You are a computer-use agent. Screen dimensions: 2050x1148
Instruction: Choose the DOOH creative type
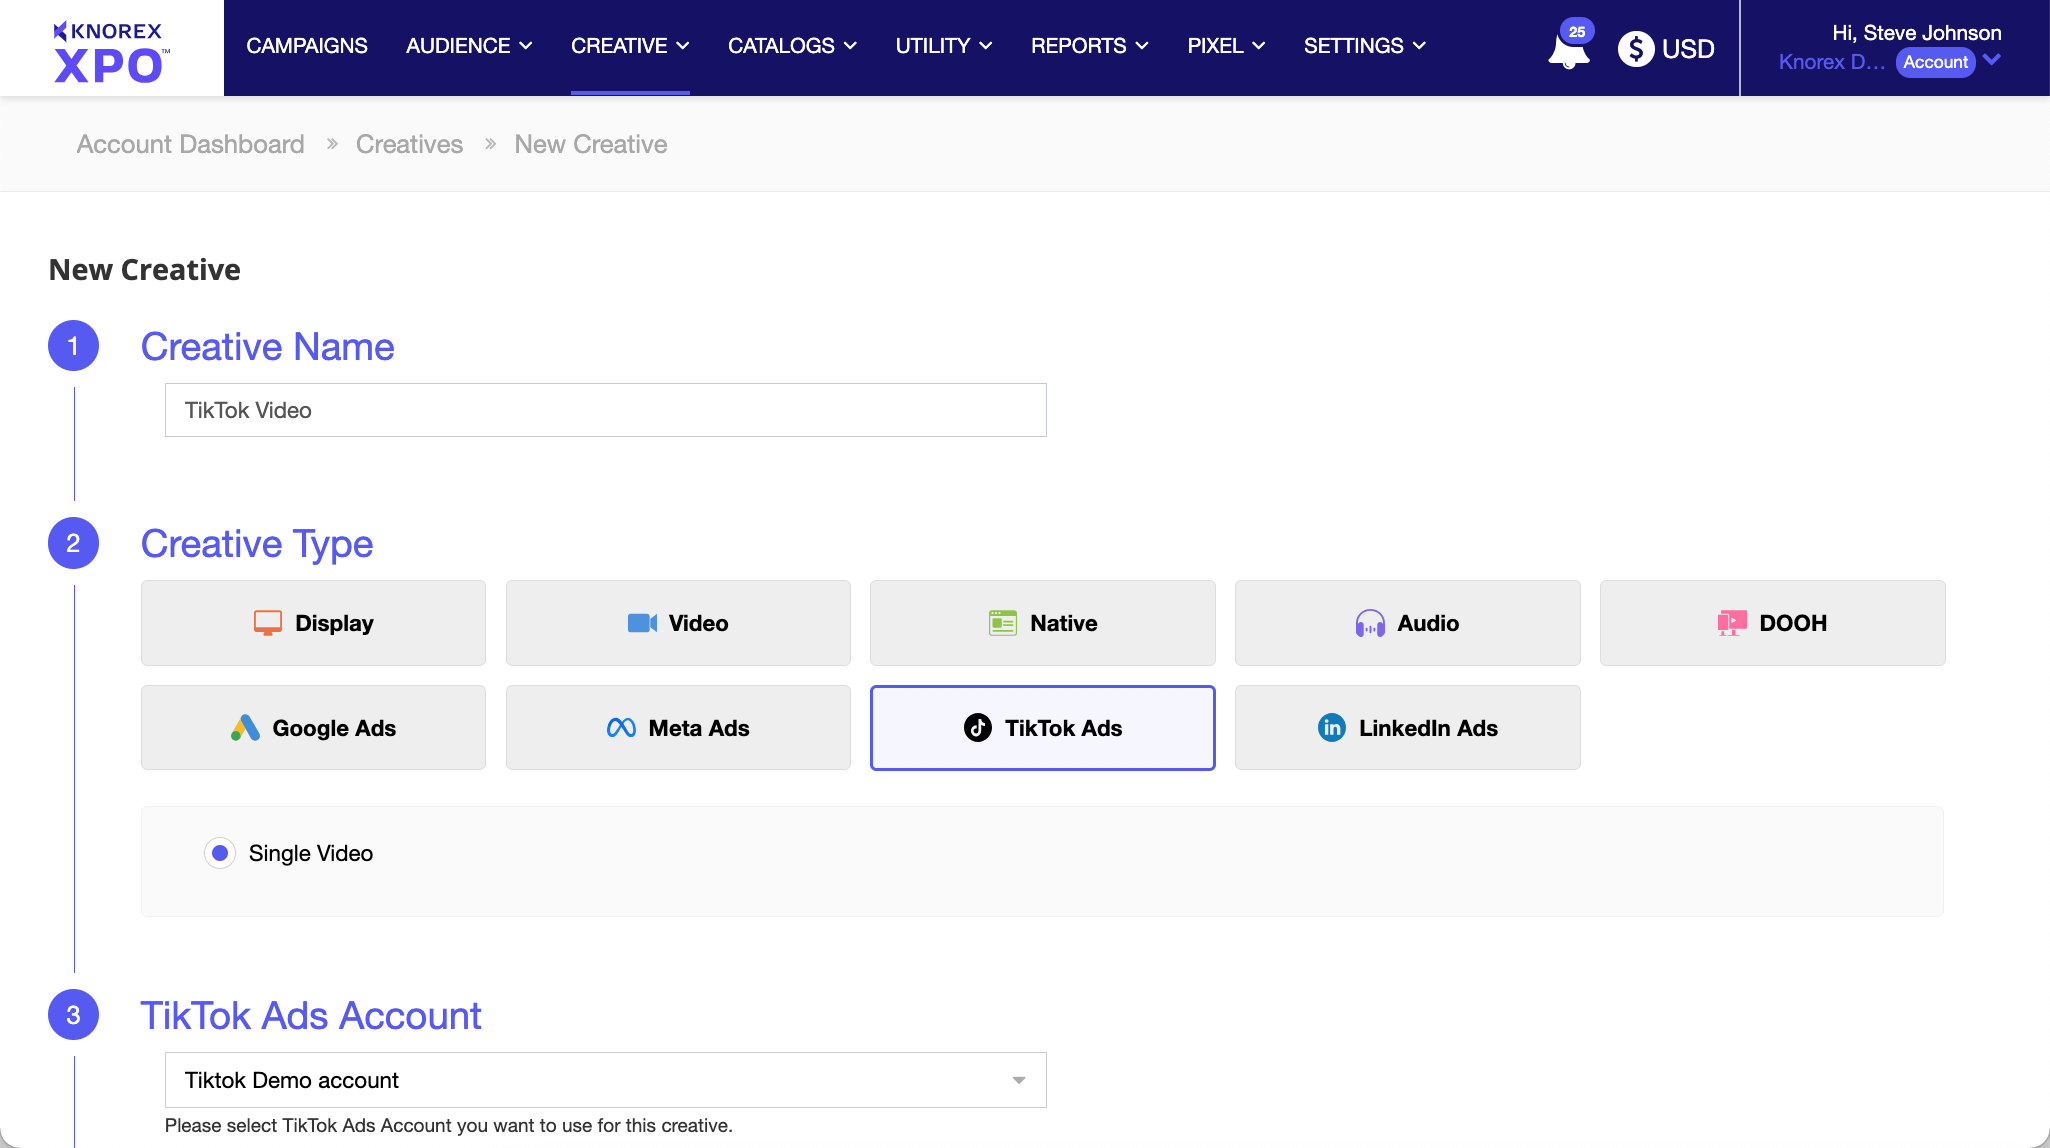[x=1772, y=623]
